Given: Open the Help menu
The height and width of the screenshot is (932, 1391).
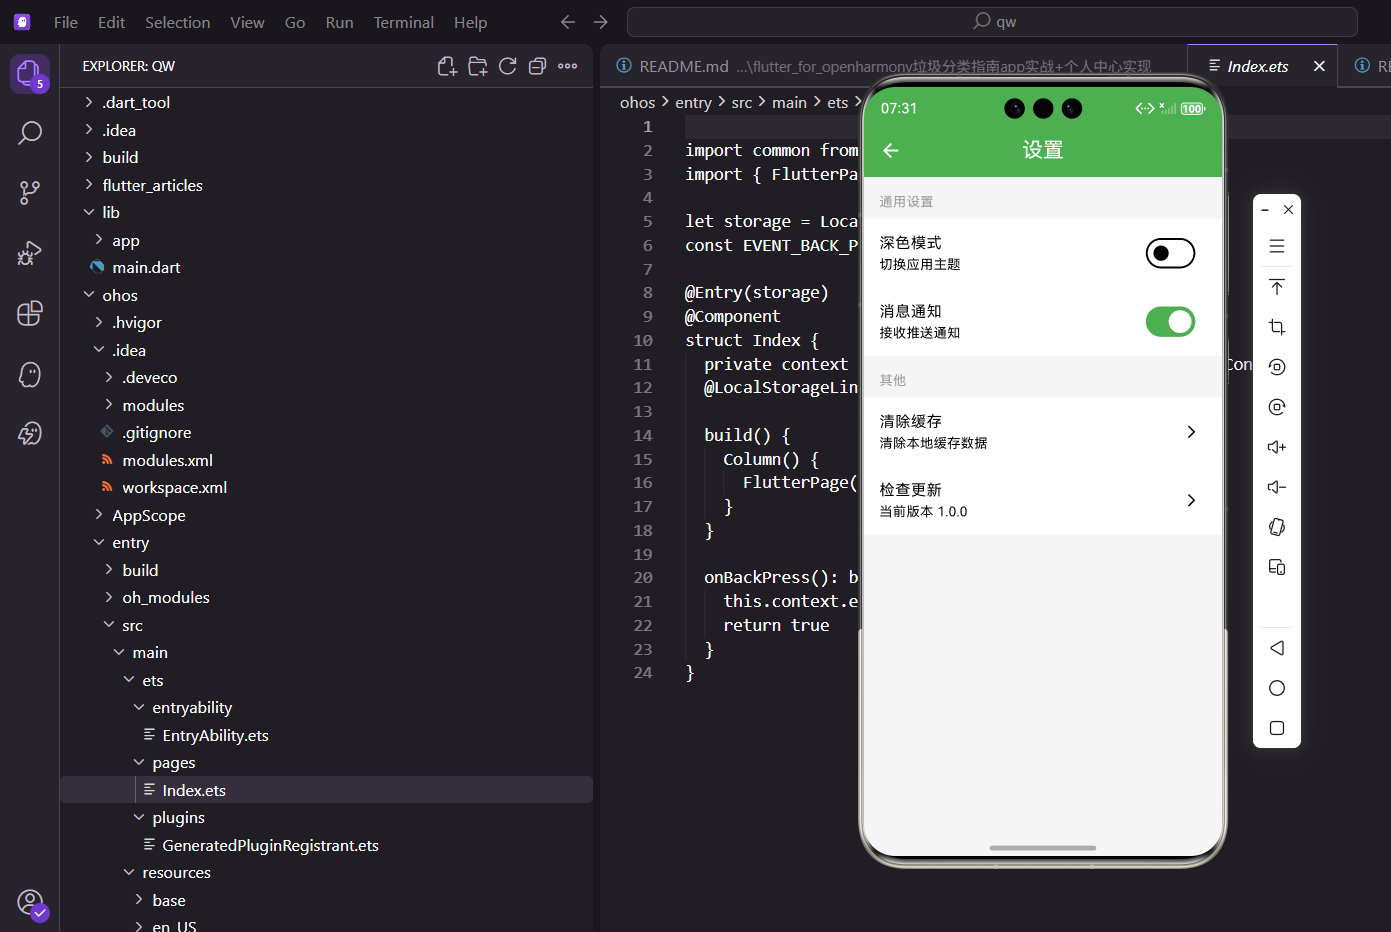Looking at the screenshot, I should coord(470,22).
